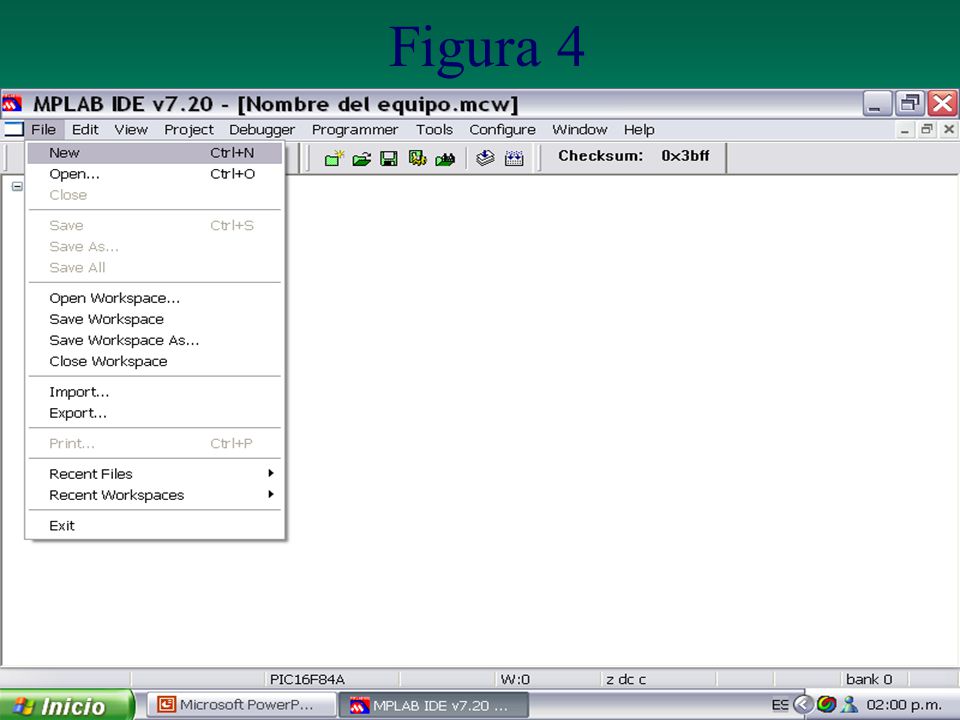Select Save Workspace menu entry
Image resolution: width=960 pixels, height=720 pixels.
(155, 319)
